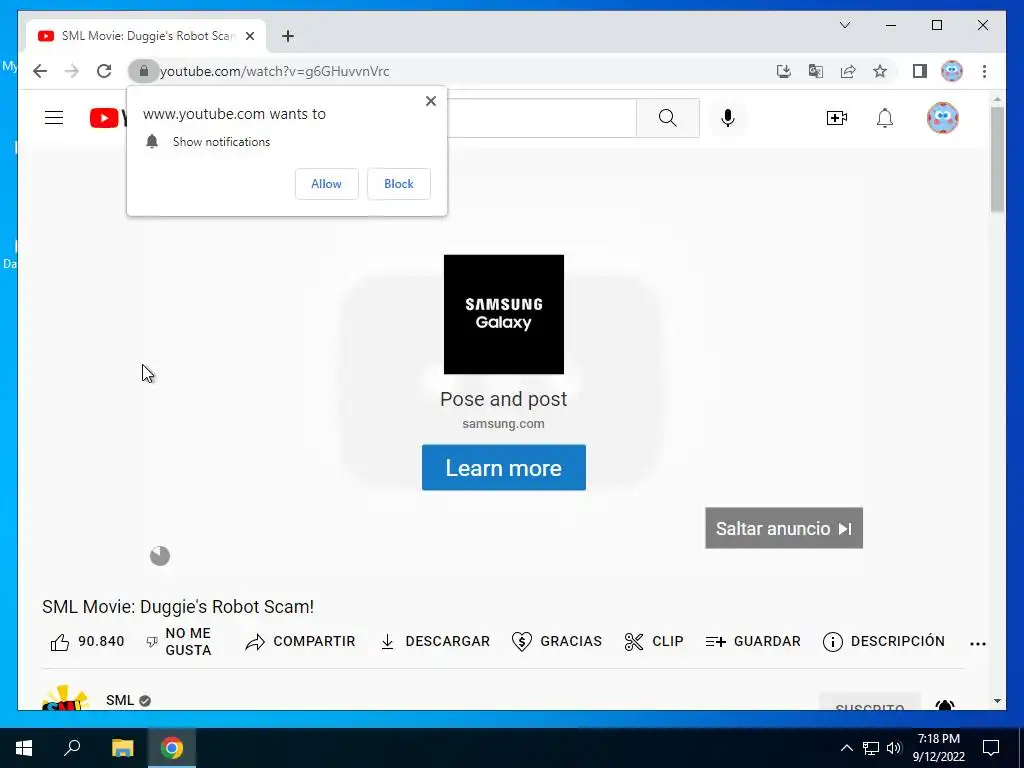Viewport: 1024px width, 768px height.
Task: Show hidden system tray icons
Action: click(x=846, y=748)
